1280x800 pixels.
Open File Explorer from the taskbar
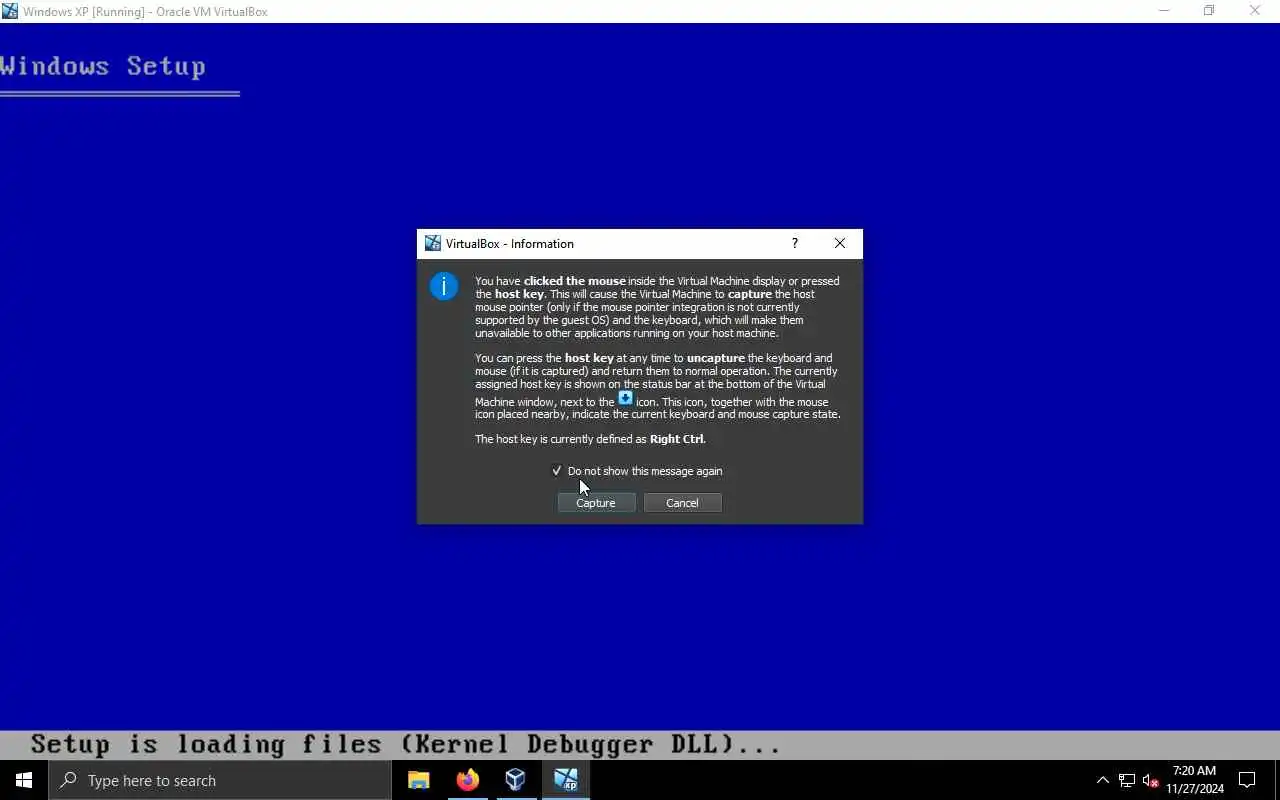pyautogui.click(x=418, y=780)
